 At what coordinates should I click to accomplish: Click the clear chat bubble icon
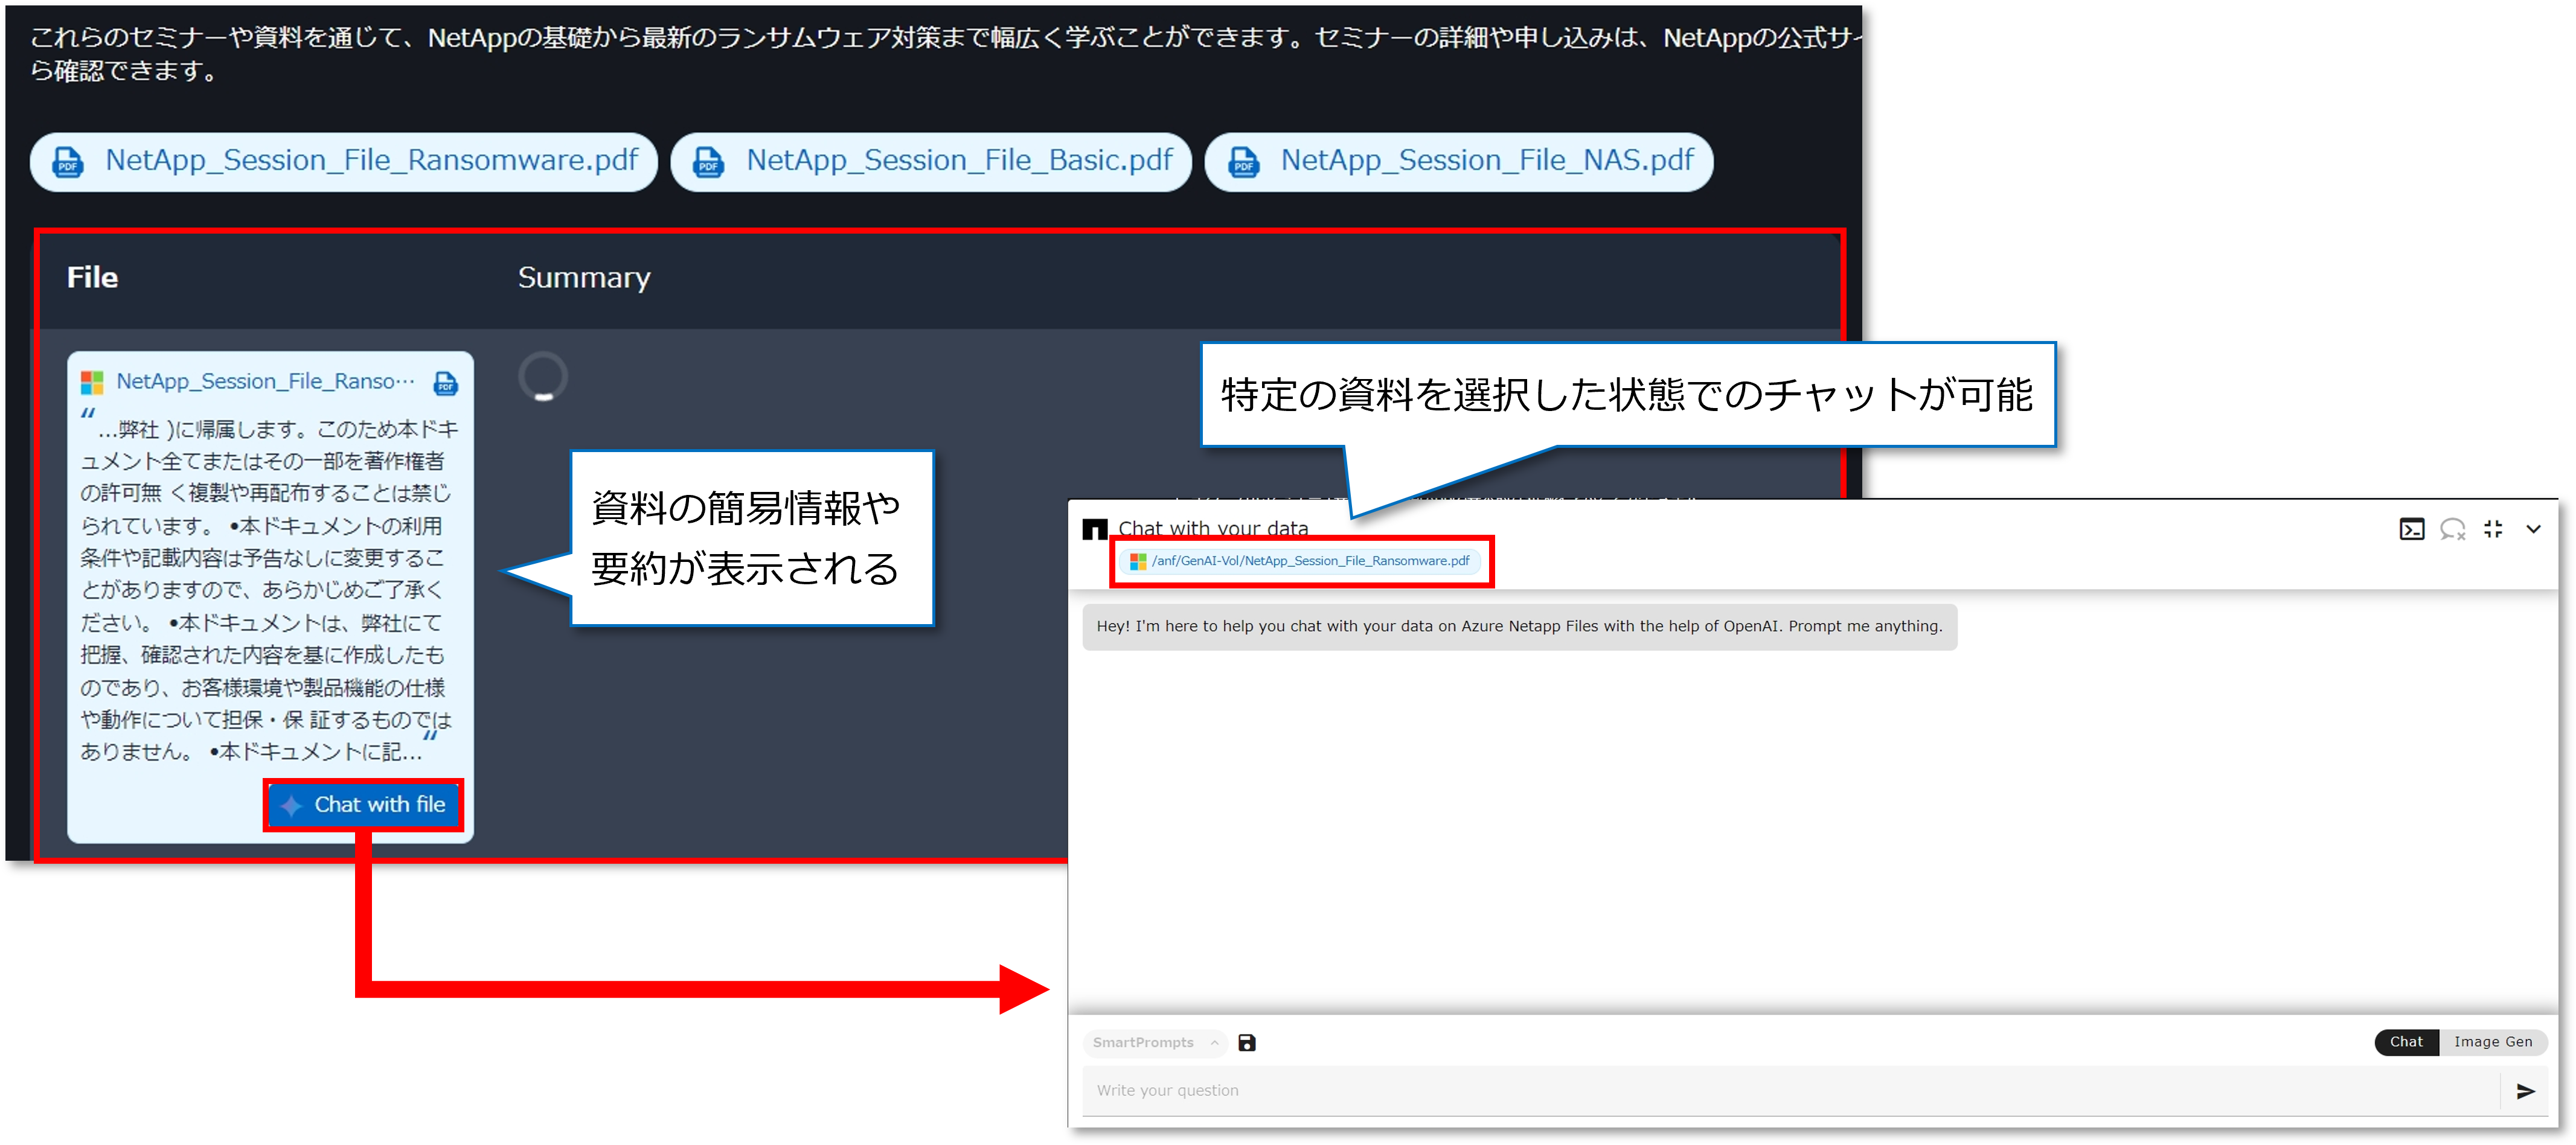click(2453, 529)
